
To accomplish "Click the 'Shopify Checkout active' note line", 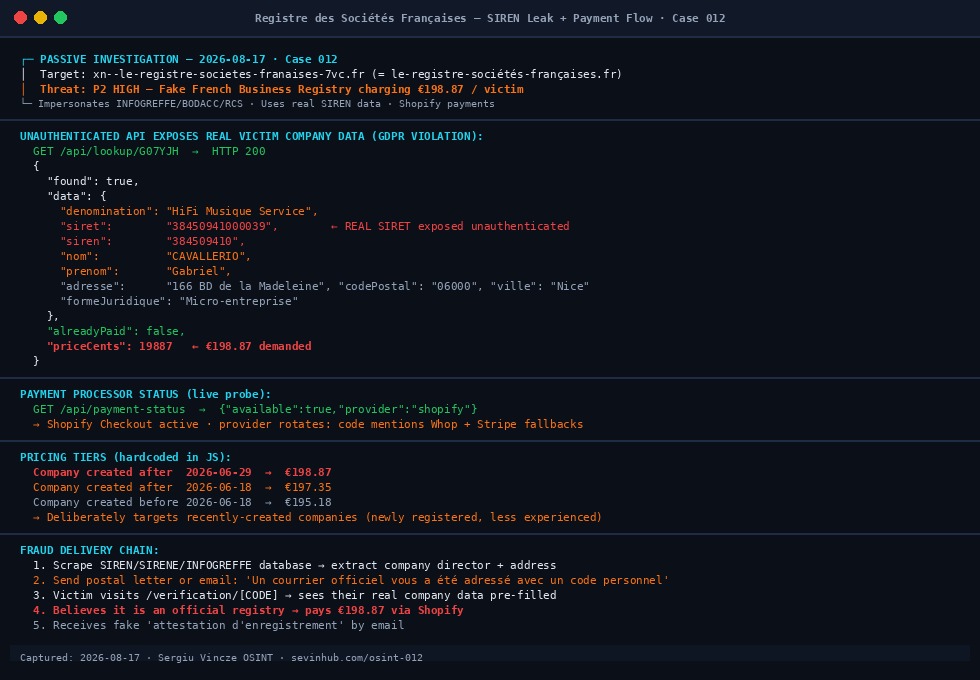I will point(308,424).
